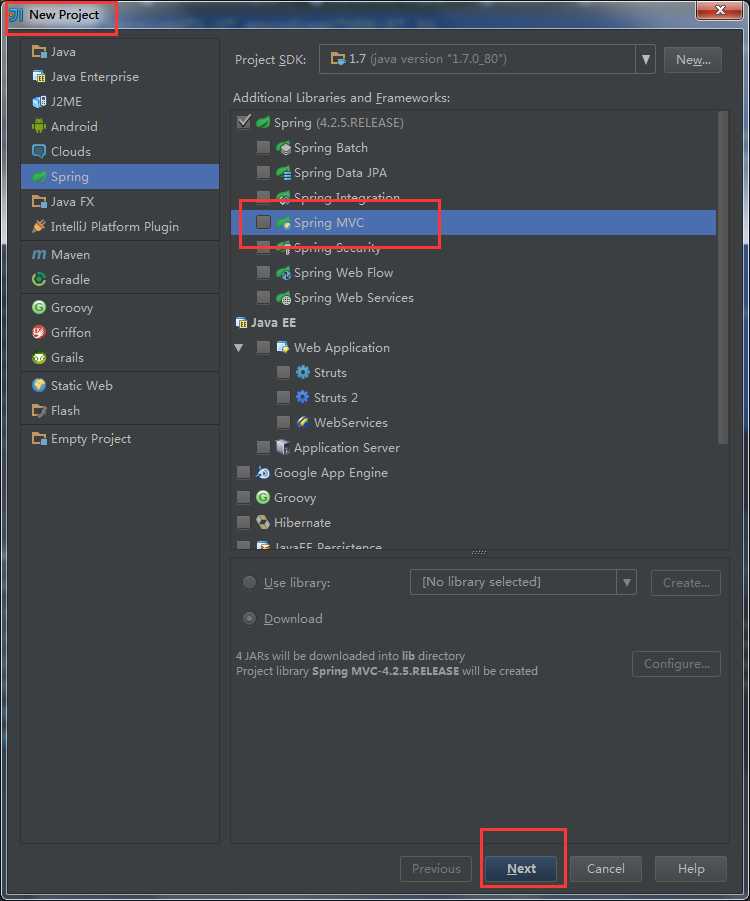This screenshot has width=750, height=901.
Task: Select the Java project type icon
Action: pyautogui.click(x=39, y=52)
